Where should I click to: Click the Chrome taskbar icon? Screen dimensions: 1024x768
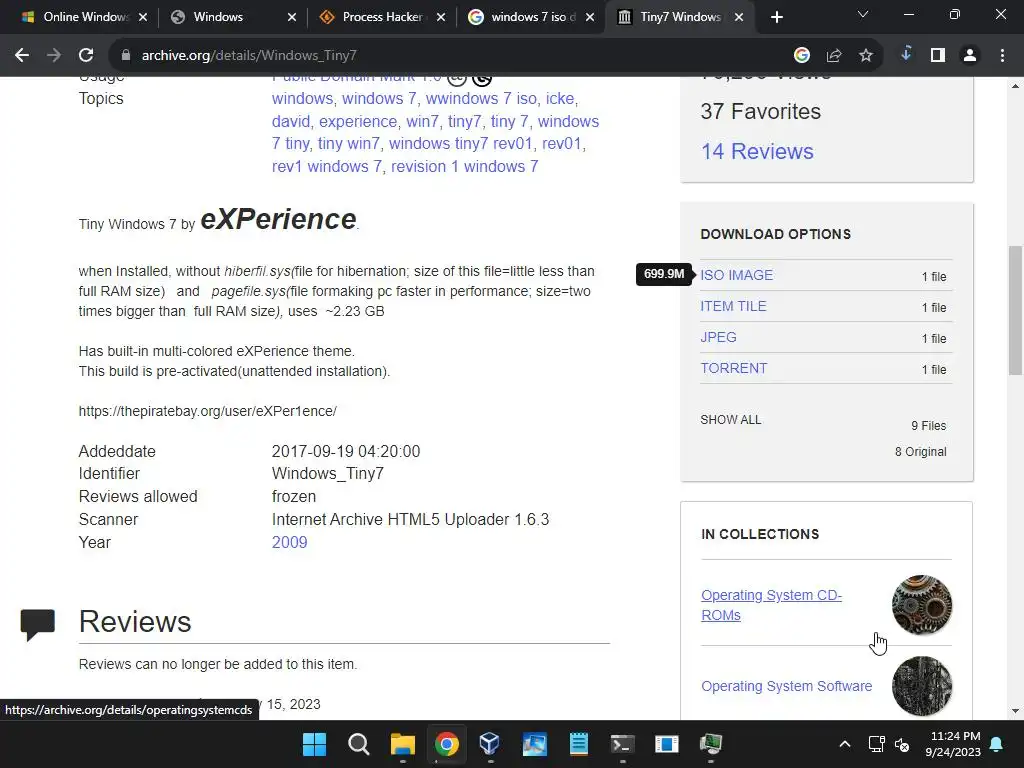(447, 744)
